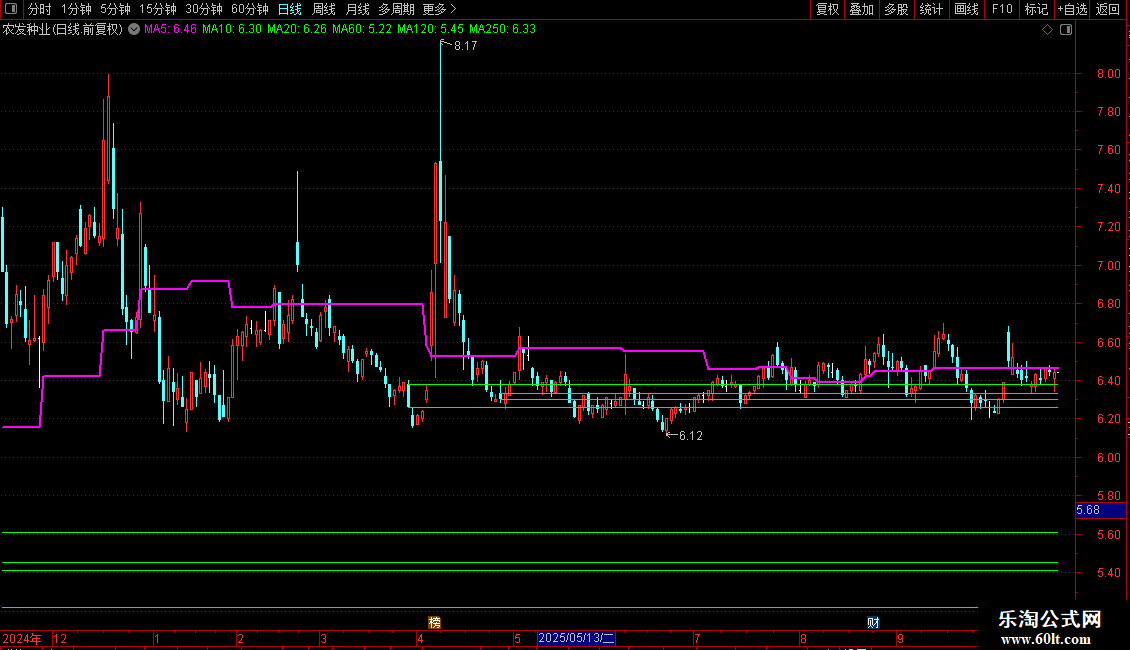Open the 画线 drawing tools
This screenshot has height=650, width=1130.
click(x=966, y=9)
